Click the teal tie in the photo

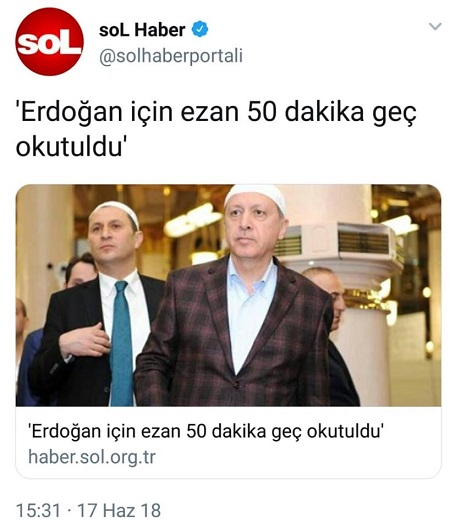[x=122, y=342]
